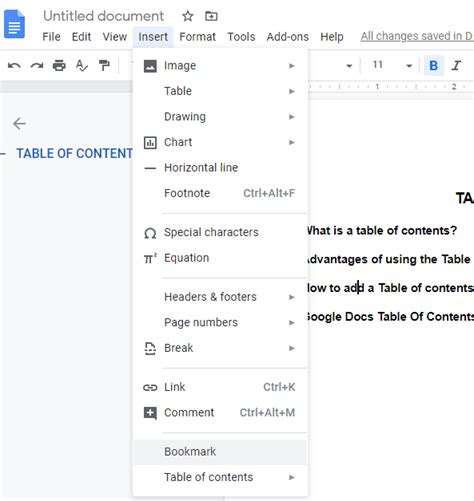Click the 'Advantages of using the Table' heading
Image resolution: width=474 pixels, height=501 pixels.
pos(389,259)
